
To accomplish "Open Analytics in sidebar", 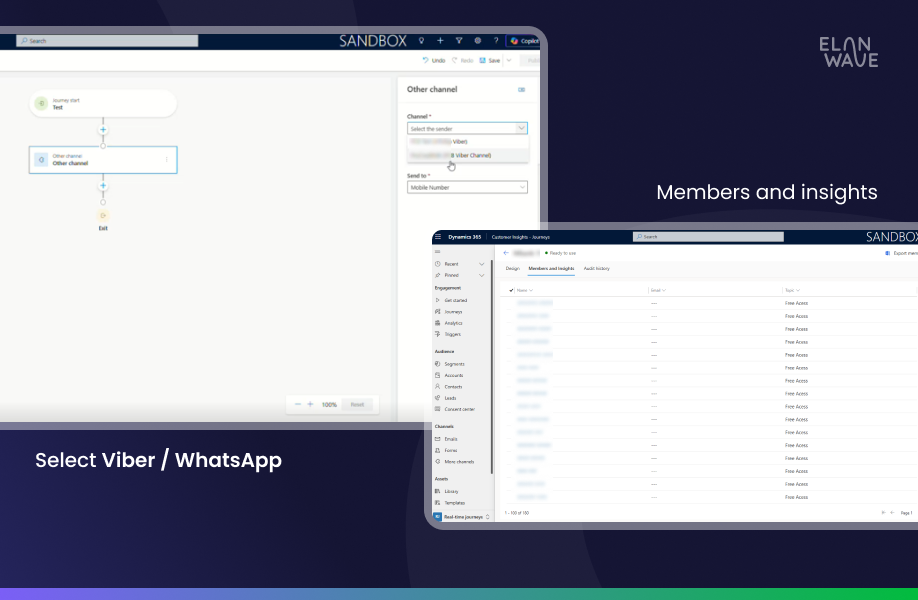I will tap(453, 323).
